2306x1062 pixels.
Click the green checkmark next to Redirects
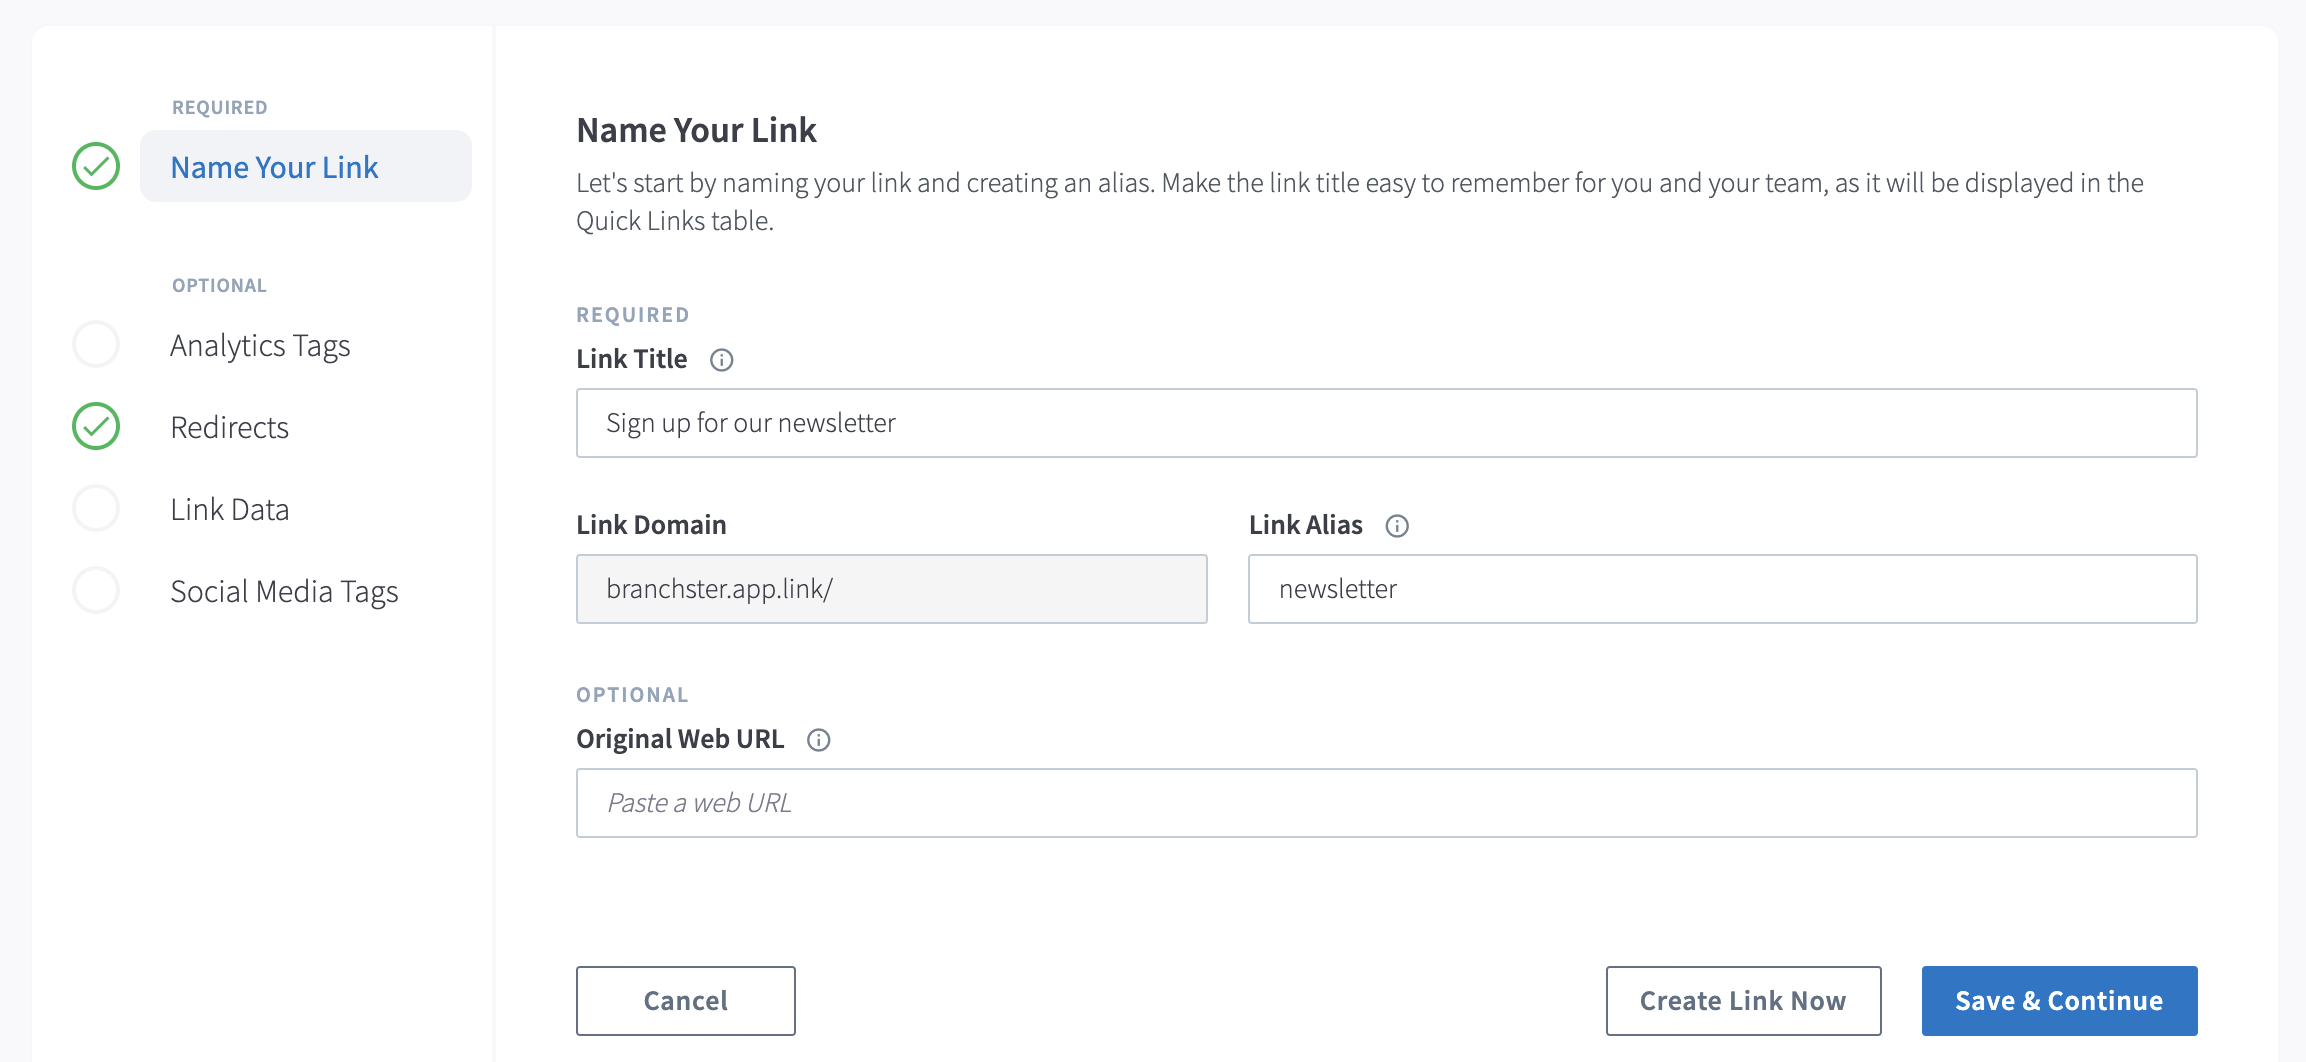[96, 426]
